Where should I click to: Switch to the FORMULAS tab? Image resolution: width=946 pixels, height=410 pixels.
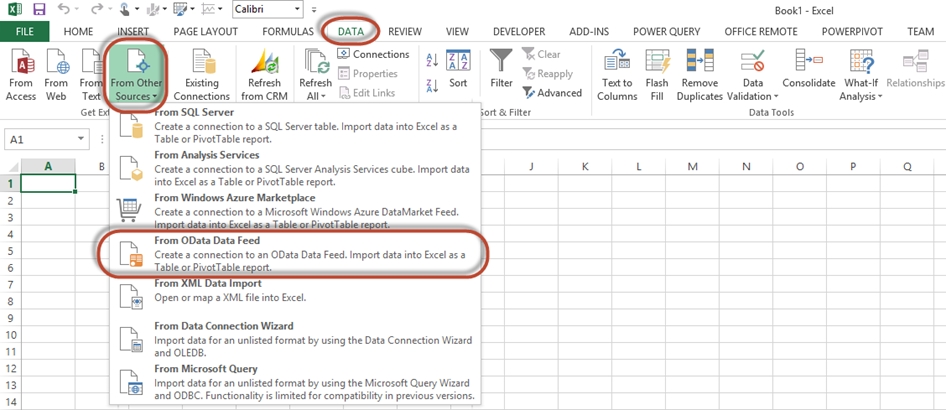[288, 31]
